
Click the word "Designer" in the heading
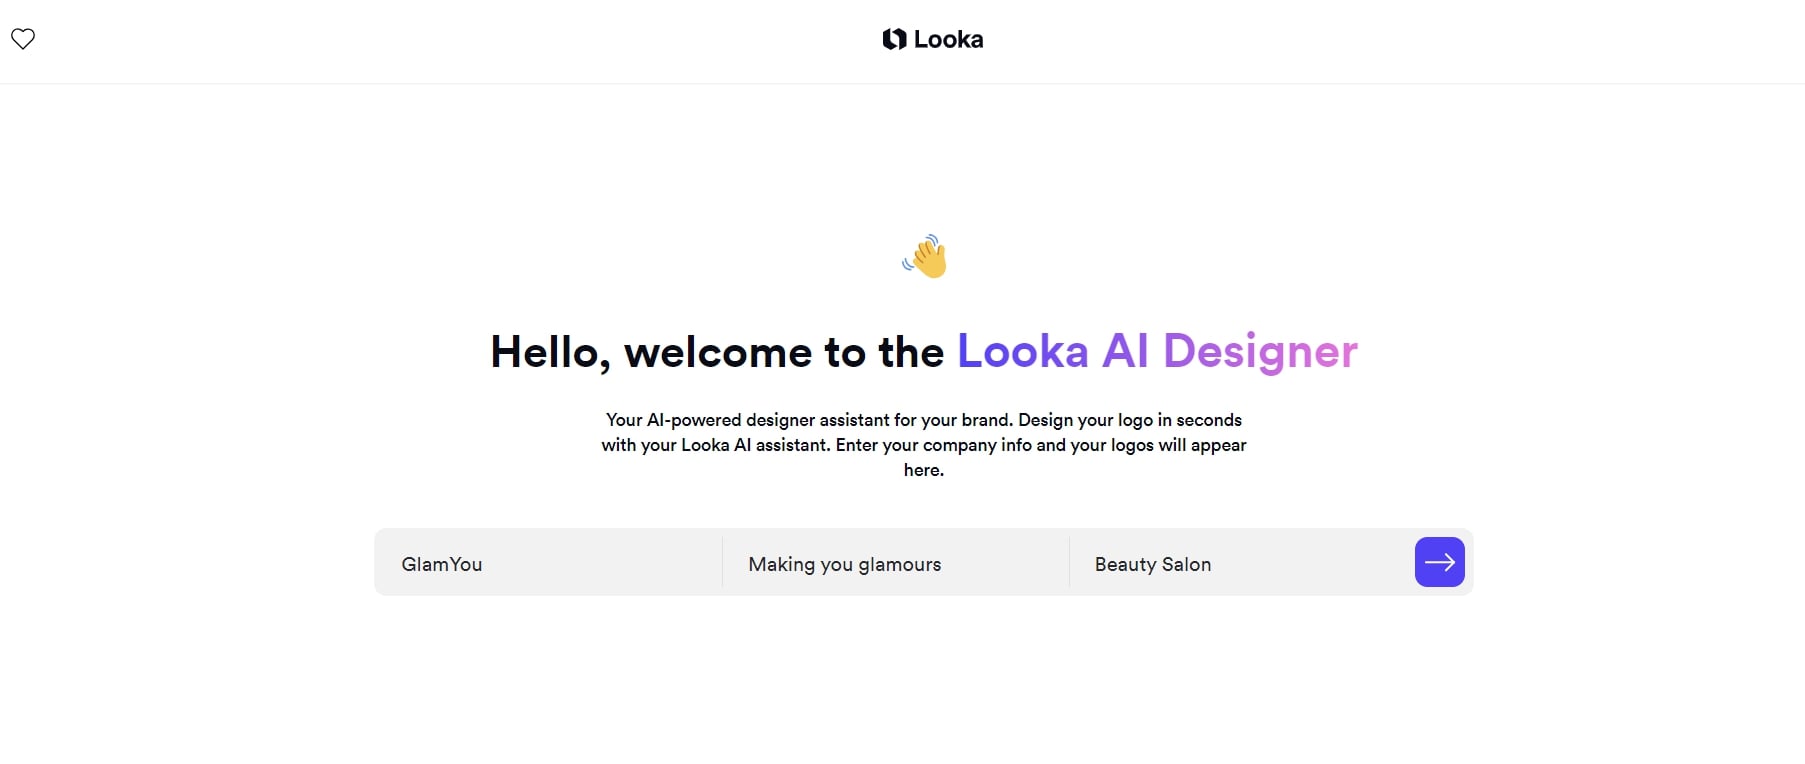pyautogui.click(x=1260, y=351)
